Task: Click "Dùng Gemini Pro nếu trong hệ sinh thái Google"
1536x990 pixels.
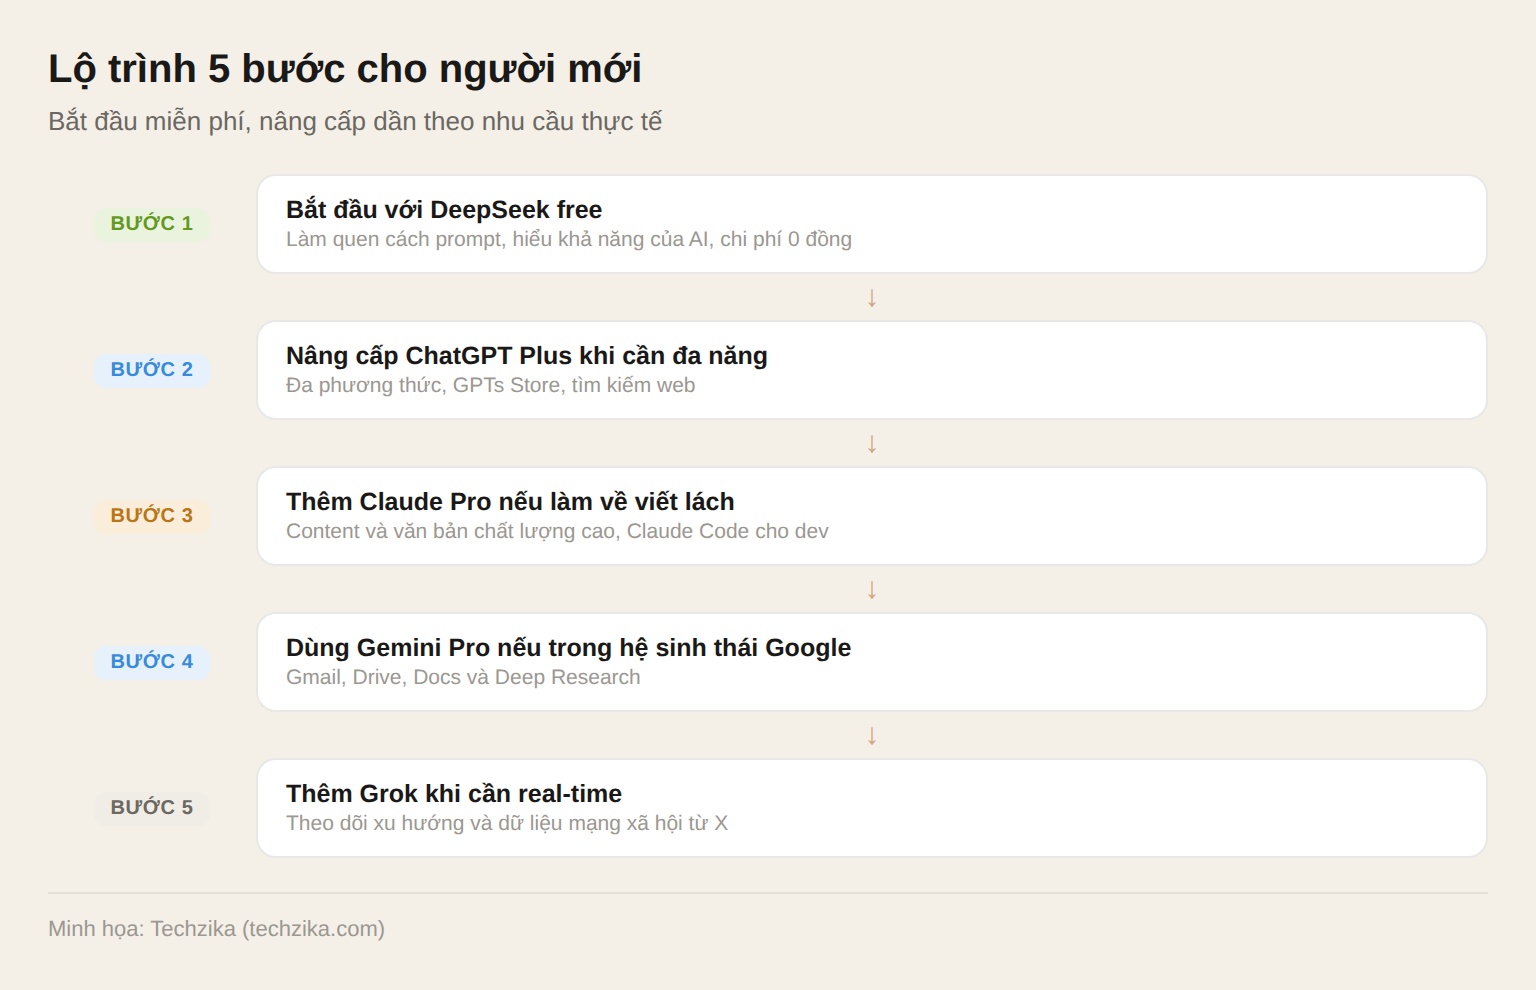Action: [568, 647]
